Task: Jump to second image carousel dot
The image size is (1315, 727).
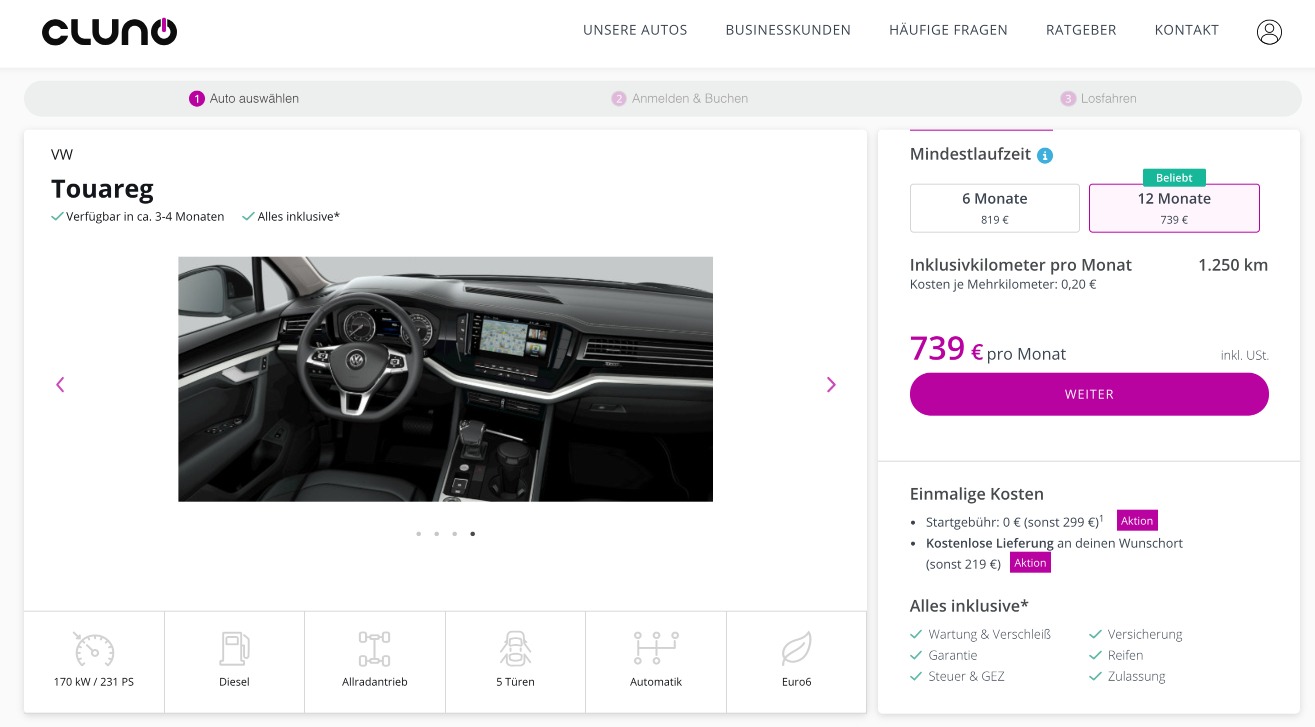Action: pos(436,534)
